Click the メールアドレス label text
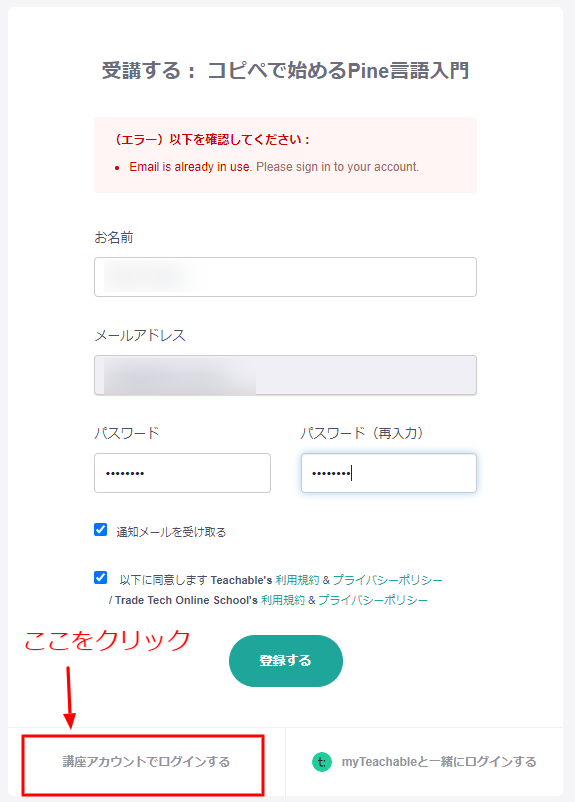The height and width of the screenshot is (802, 575). point(140,336)
